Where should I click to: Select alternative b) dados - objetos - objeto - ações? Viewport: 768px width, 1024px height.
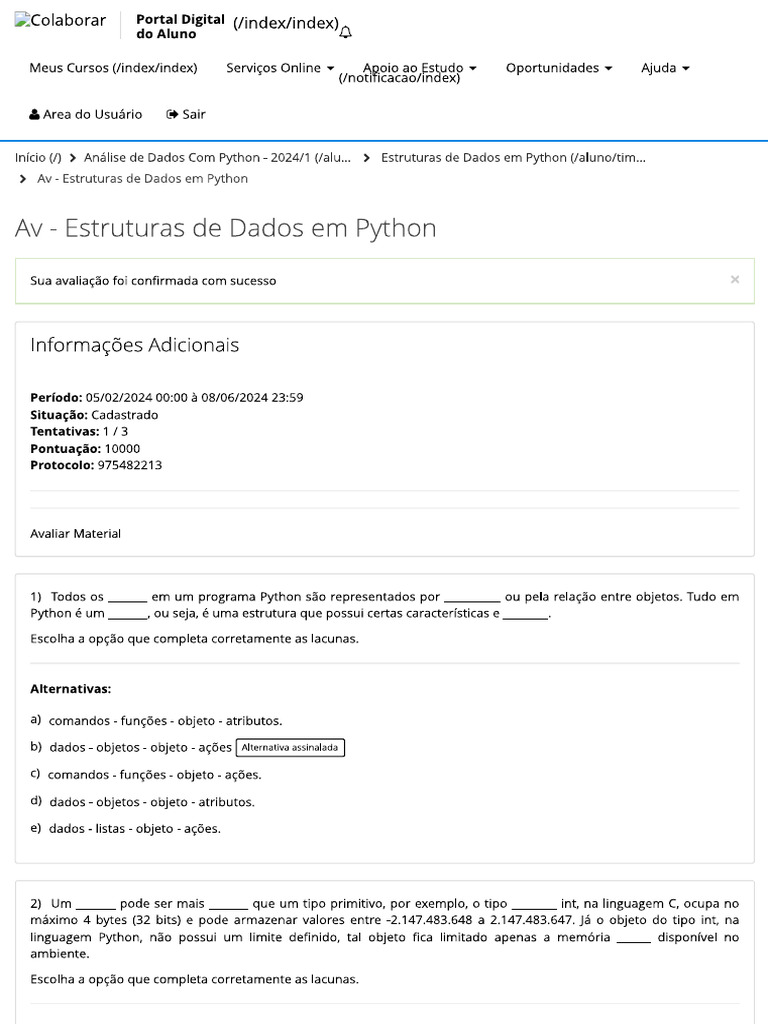click(x=140, y=747)
